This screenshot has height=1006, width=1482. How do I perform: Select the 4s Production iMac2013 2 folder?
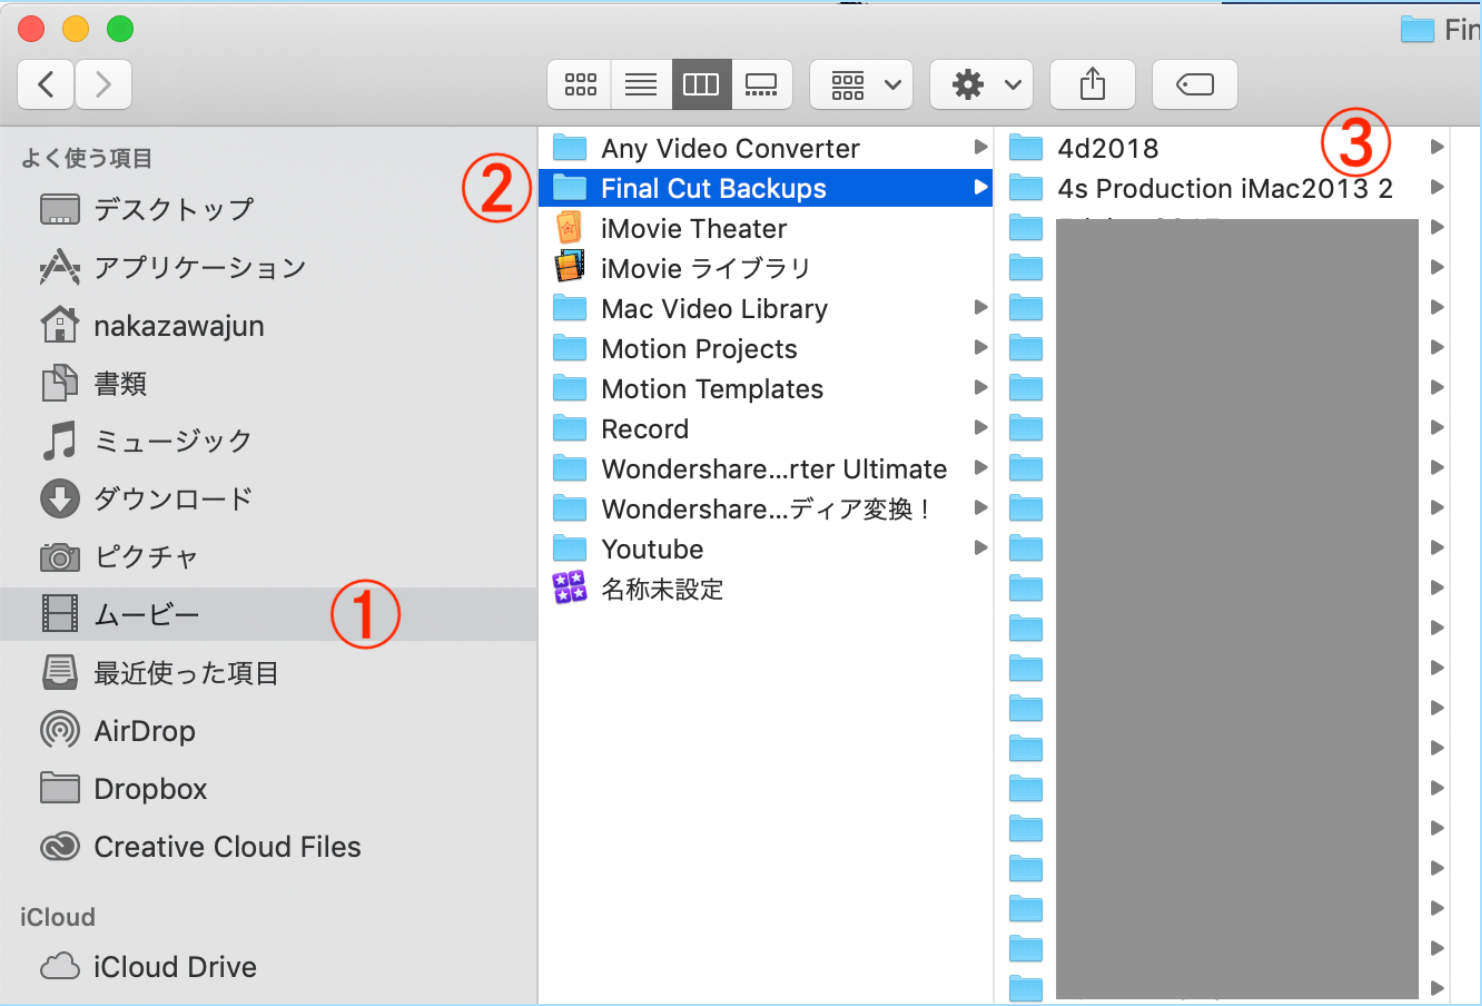click(1223, 188)
